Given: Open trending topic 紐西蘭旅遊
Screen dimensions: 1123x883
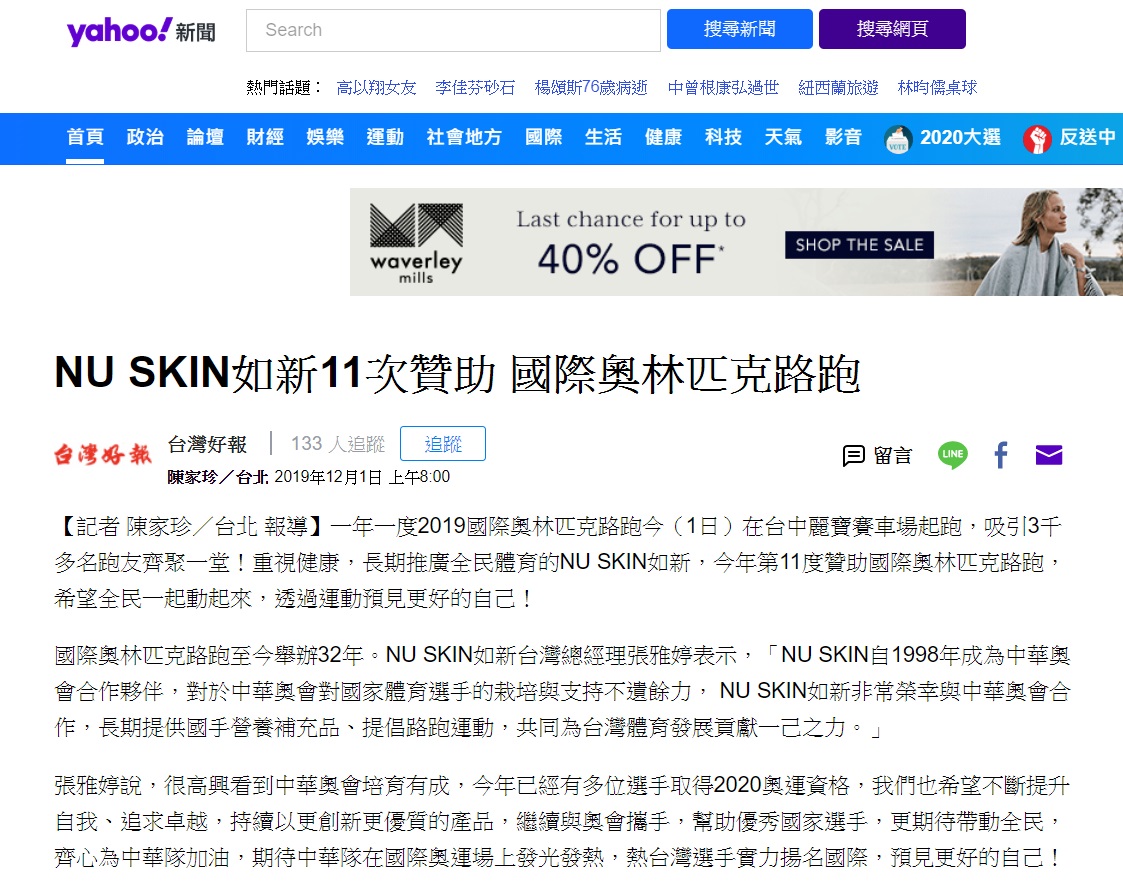Looking at the screenshot, I should (838, 87).
